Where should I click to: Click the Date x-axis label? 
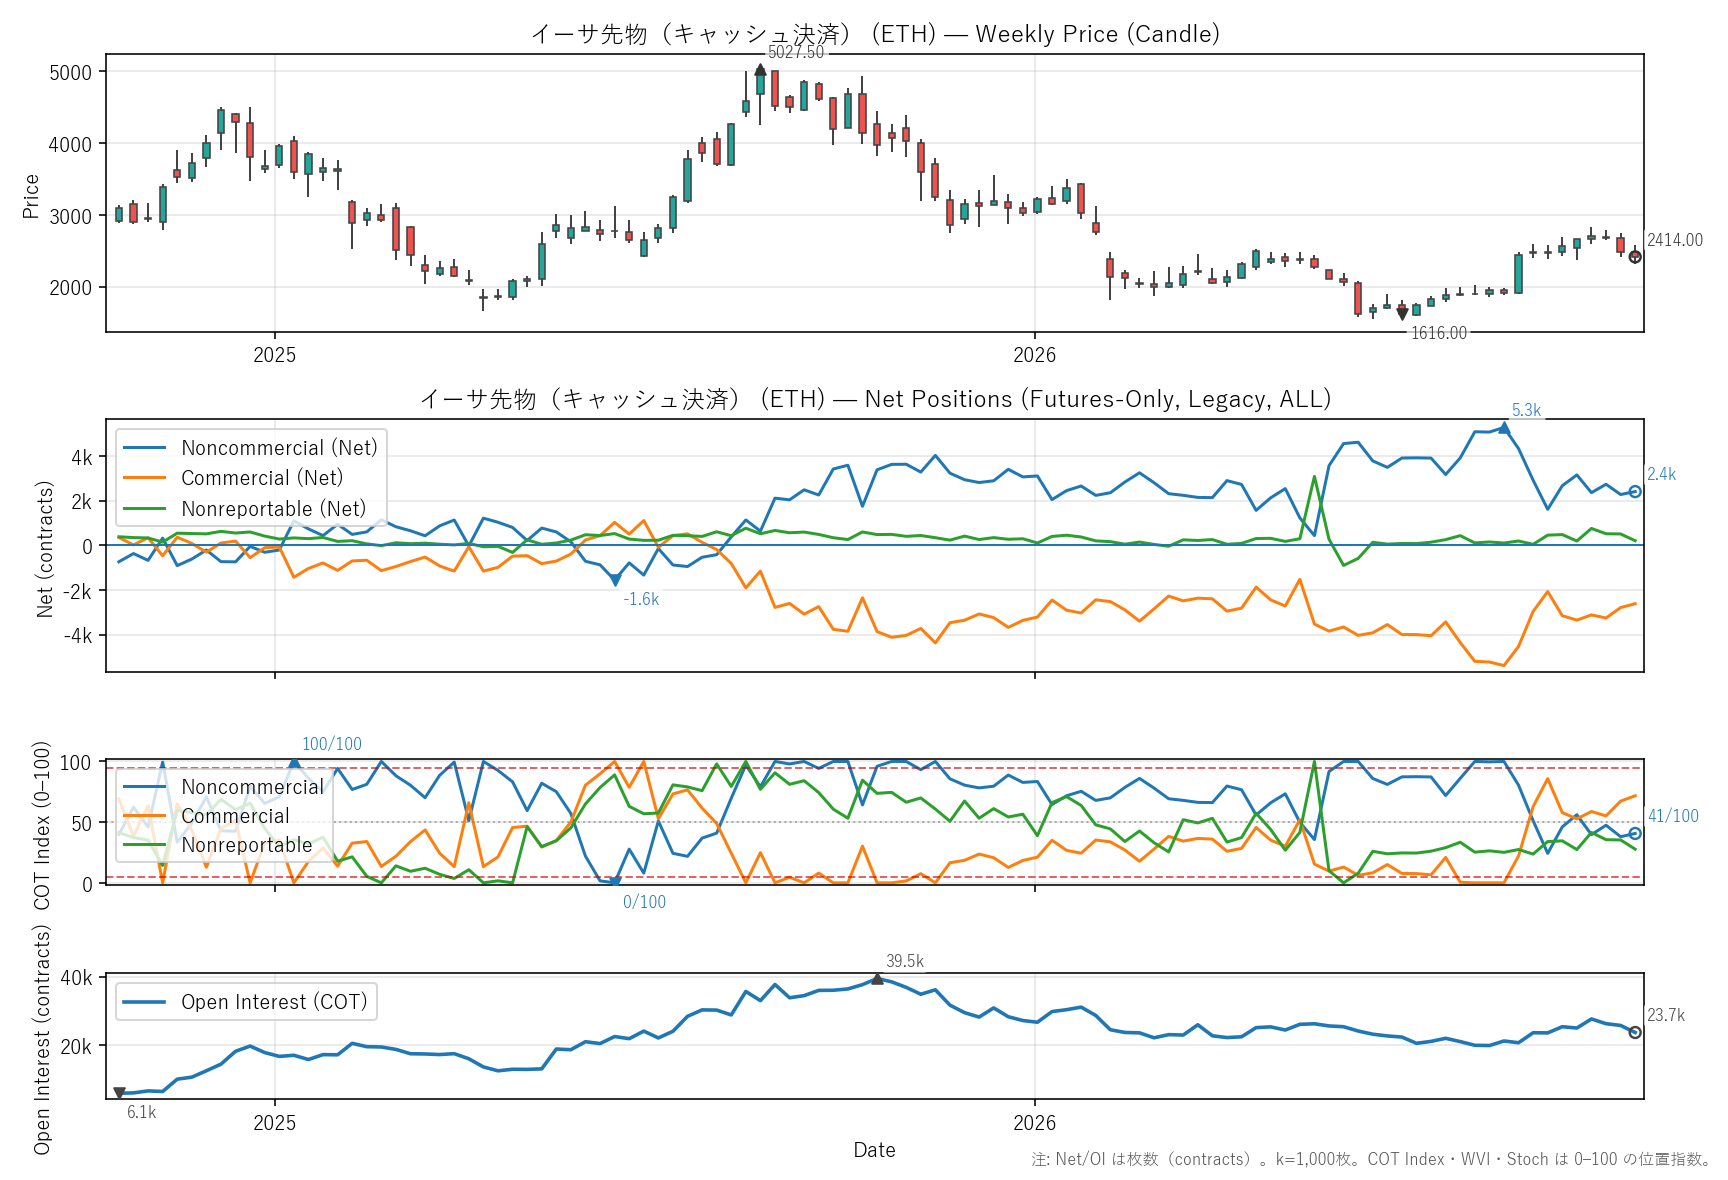pos(875,1150)
